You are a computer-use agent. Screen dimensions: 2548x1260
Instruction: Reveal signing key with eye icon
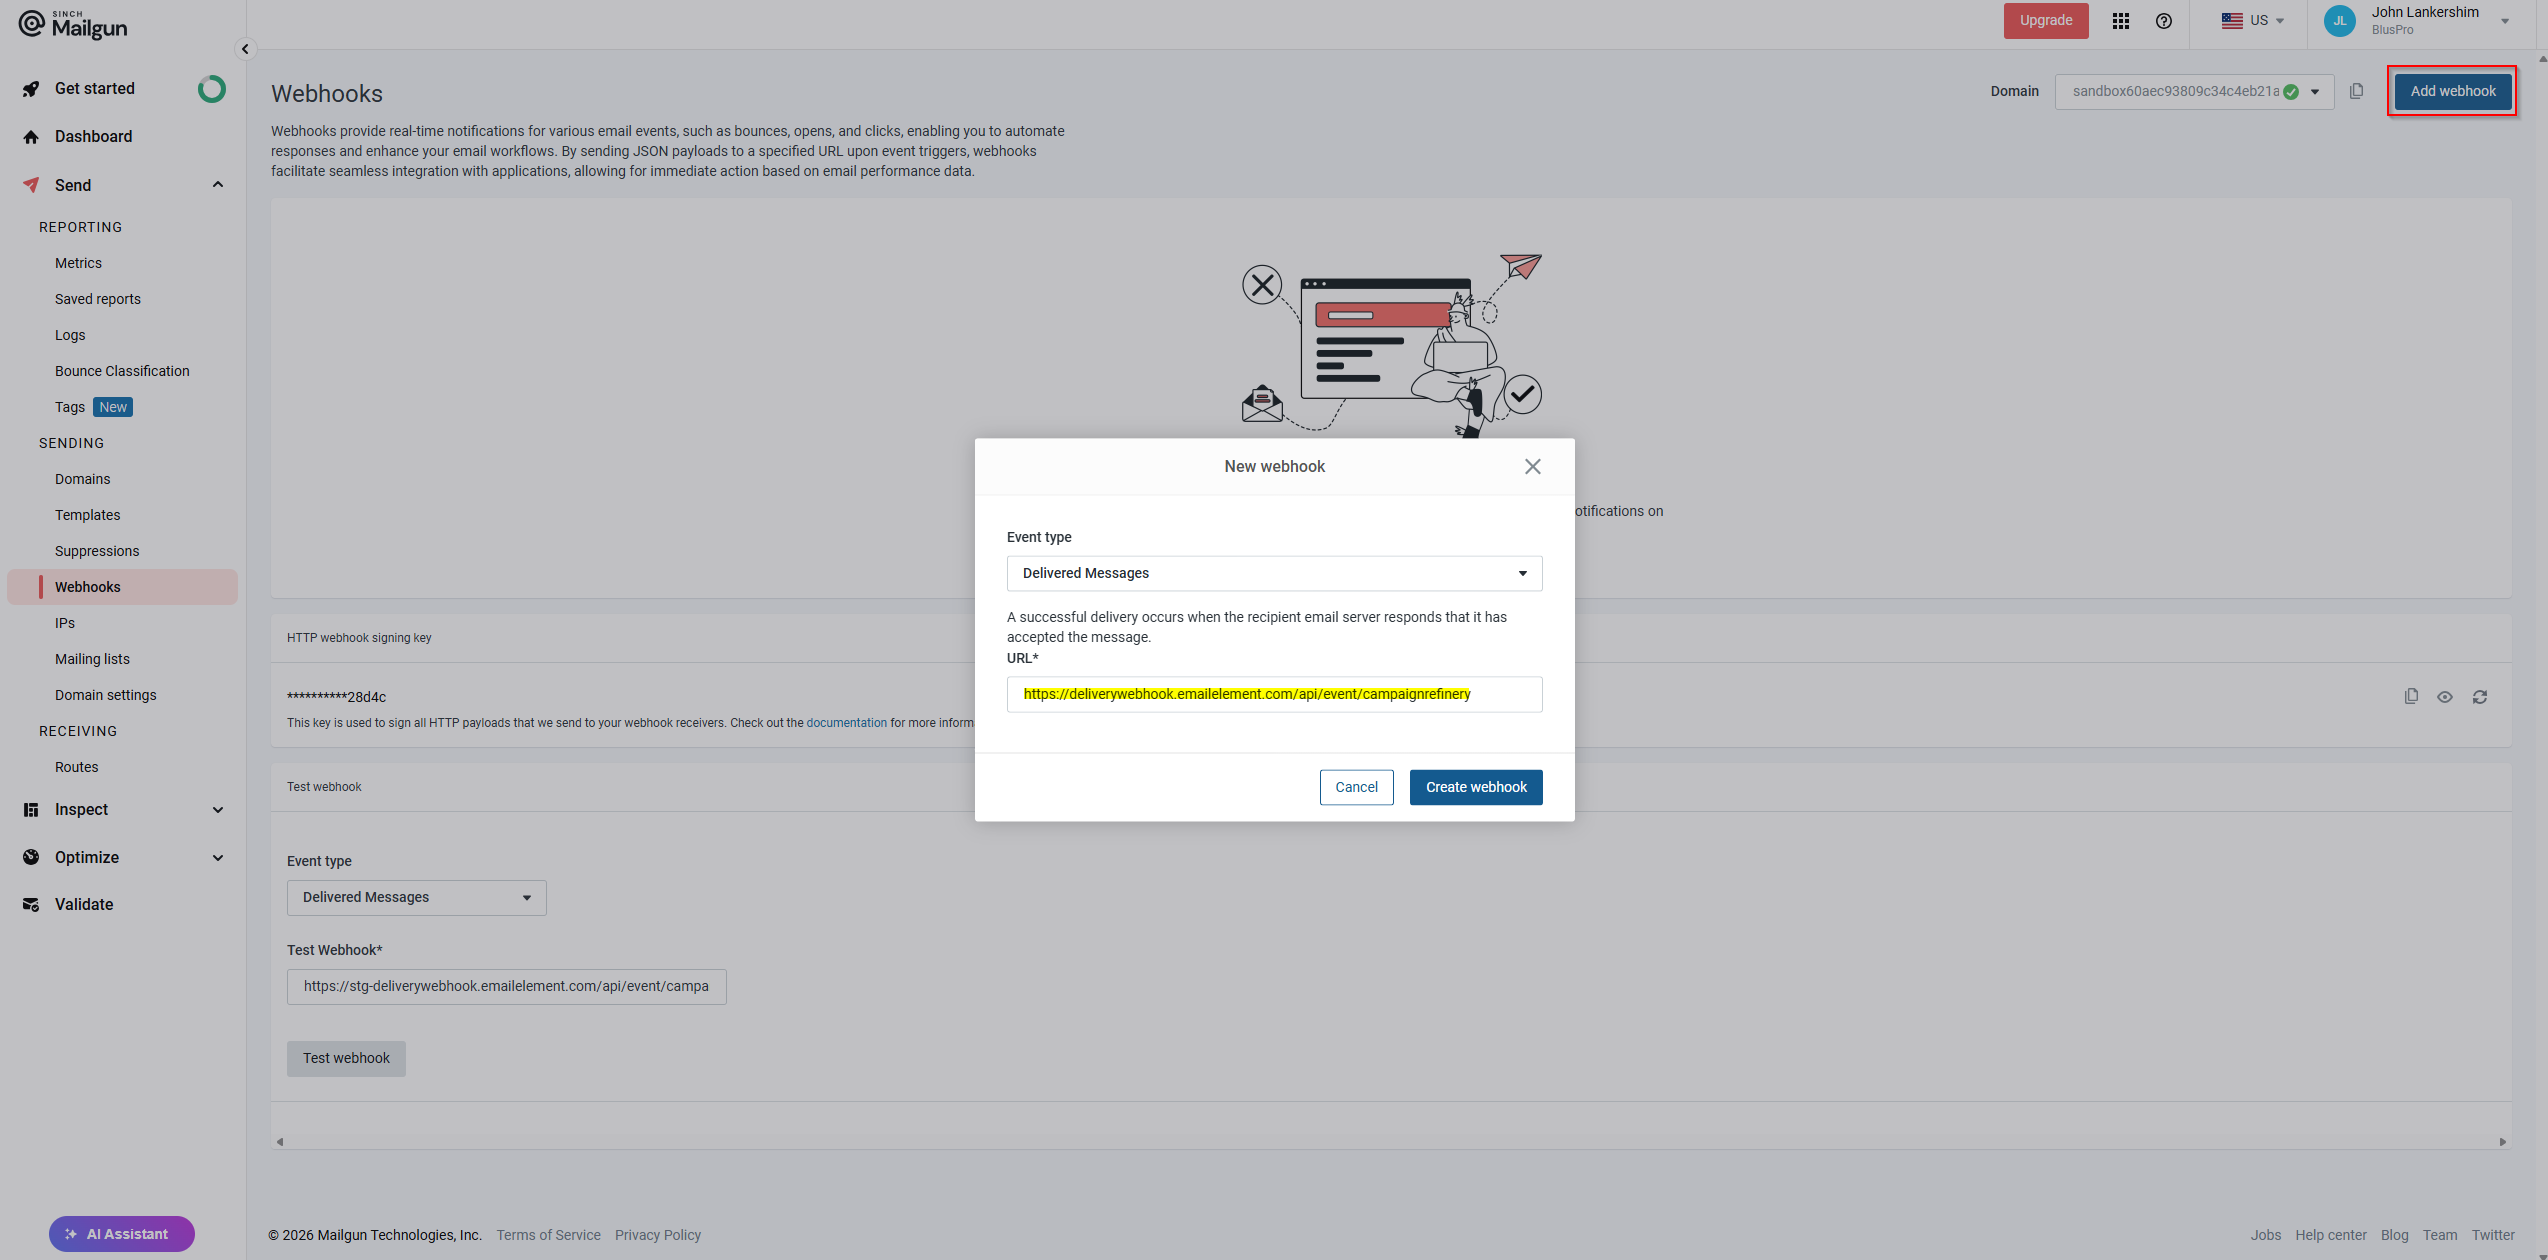point(2445,698)
